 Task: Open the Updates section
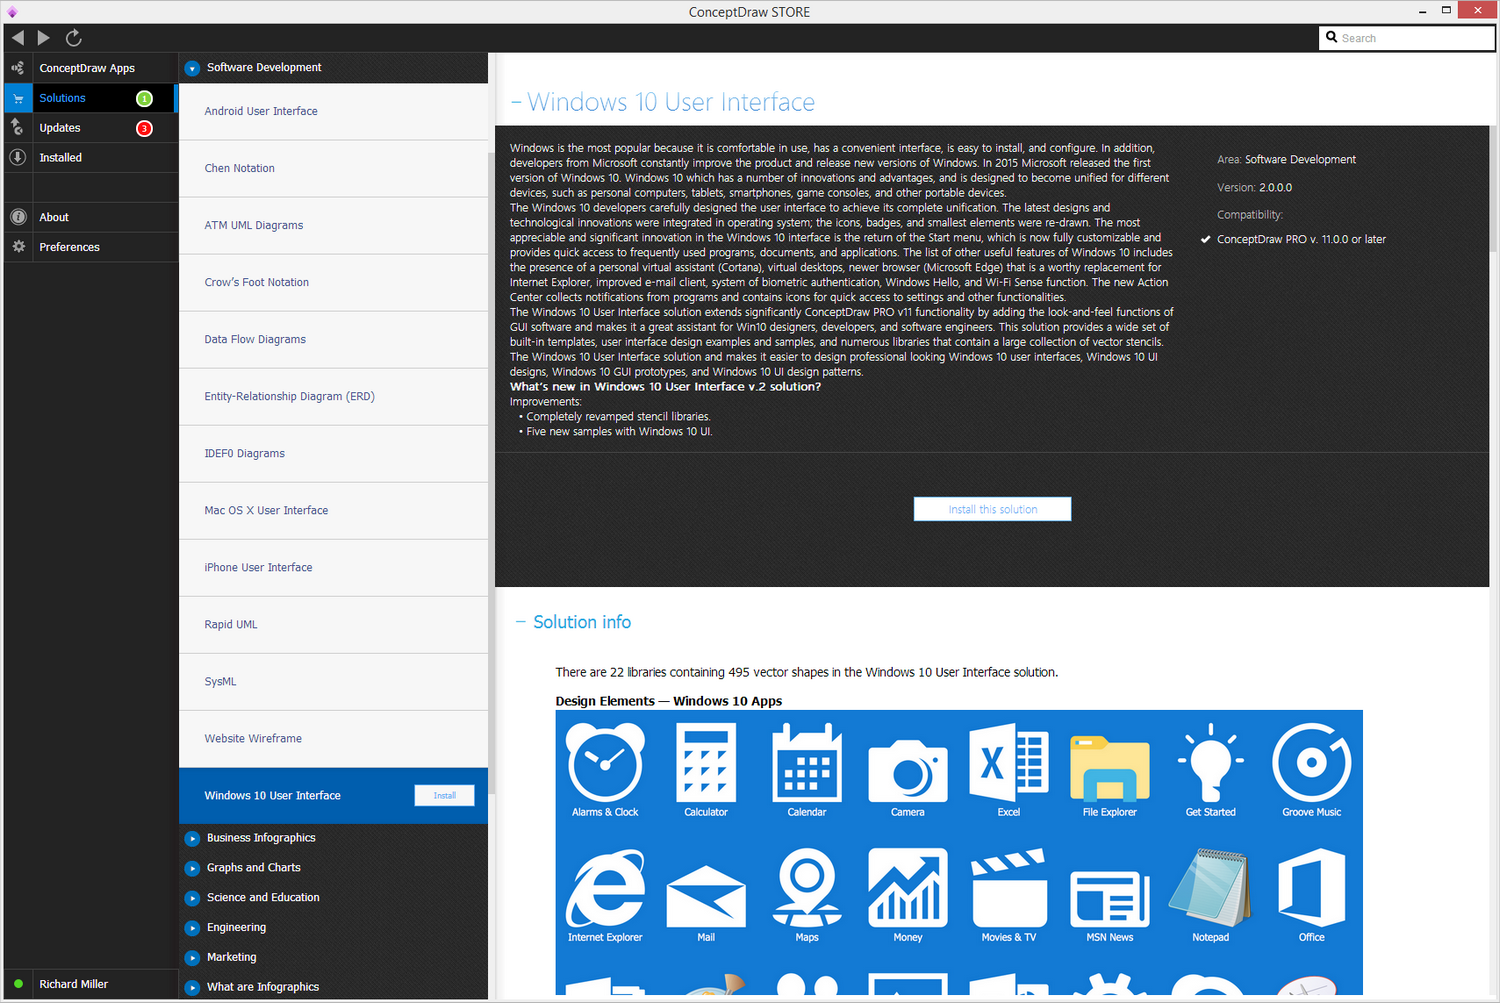point(60,128)
